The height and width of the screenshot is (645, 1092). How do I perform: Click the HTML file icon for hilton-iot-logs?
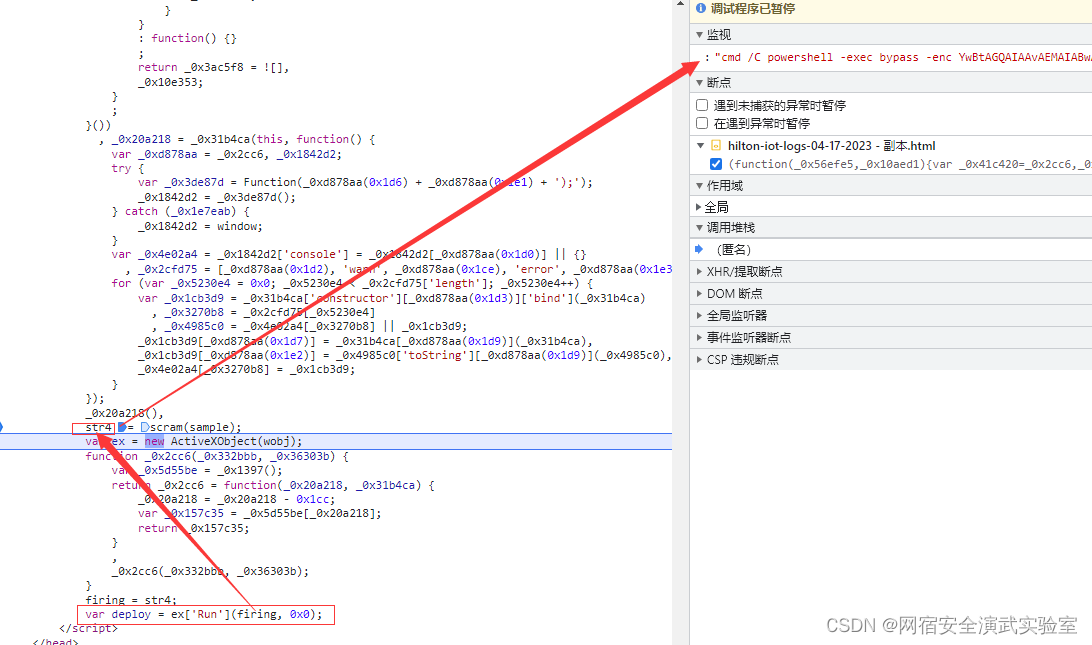tap(715, 146)
